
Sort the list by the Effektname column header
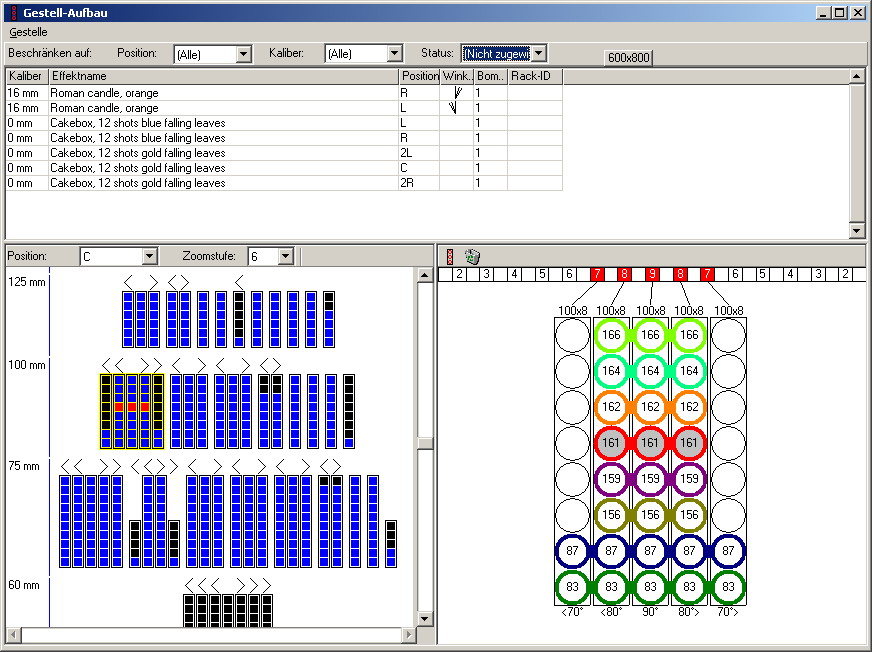click(x=223, y=76)
